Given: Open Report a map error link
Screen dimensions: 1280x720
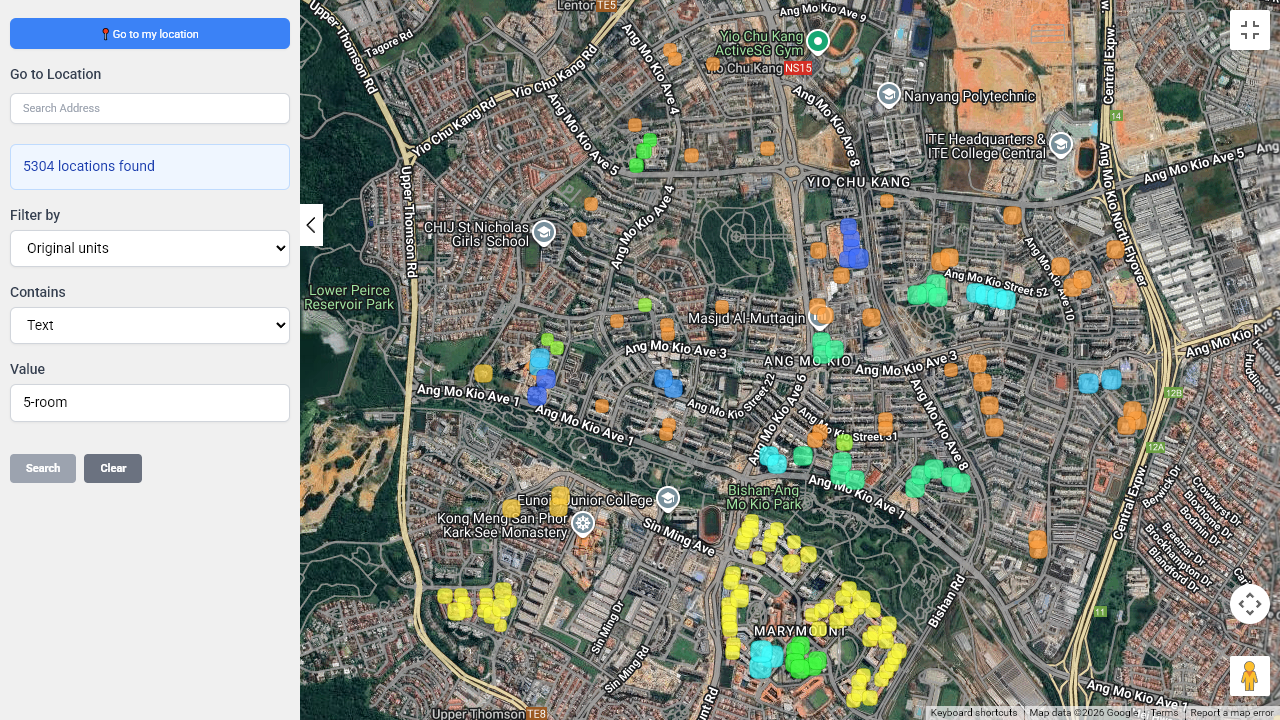Looking at the screenshot, I should [1231, 713].
